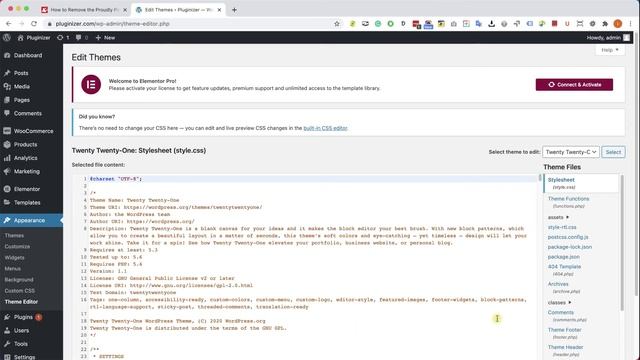Select Theme Editor submenu item

[x=21, y=302]
